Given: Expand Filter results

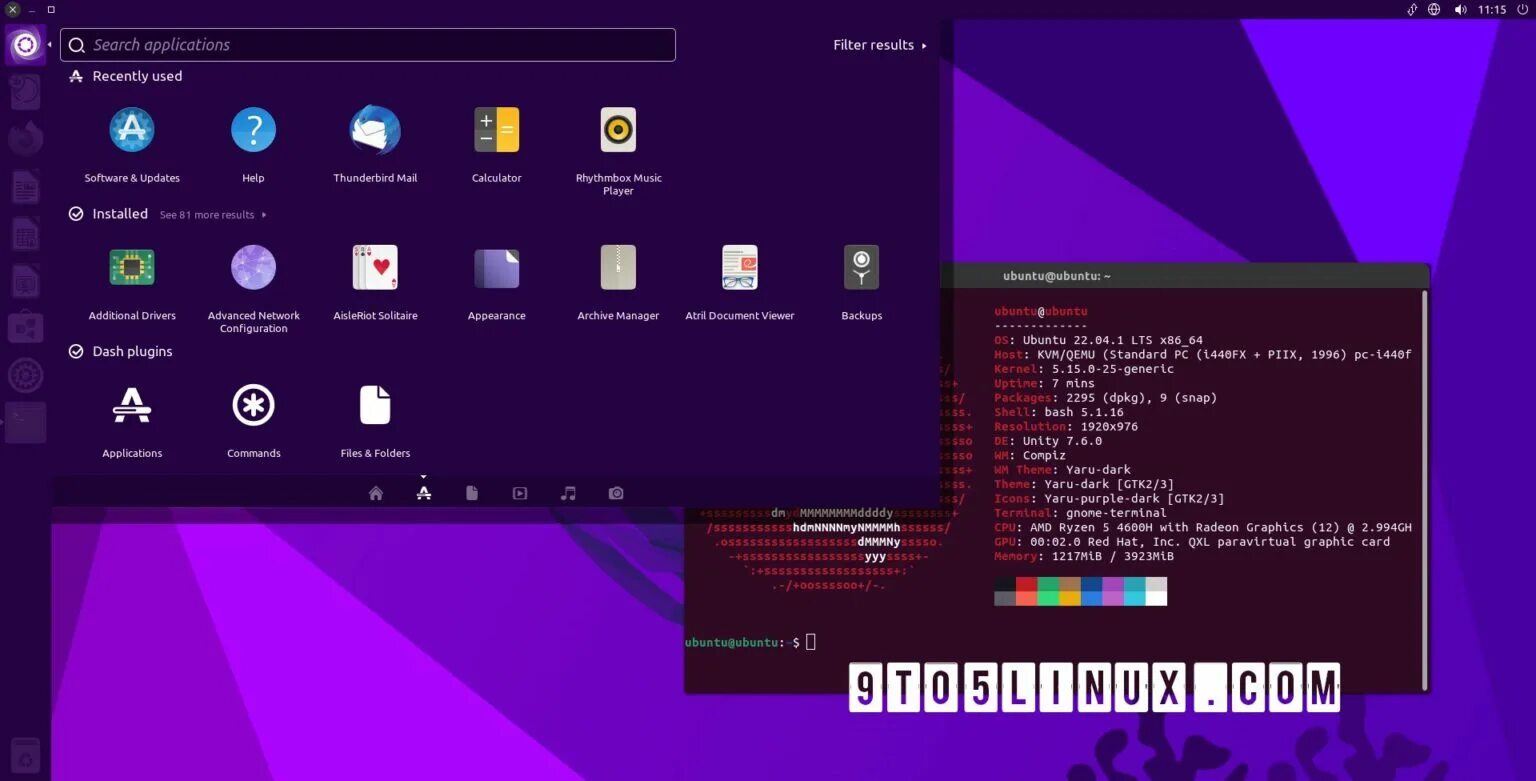Looking at the screenshot, I should pyautogui.click(x=880, y=45).
